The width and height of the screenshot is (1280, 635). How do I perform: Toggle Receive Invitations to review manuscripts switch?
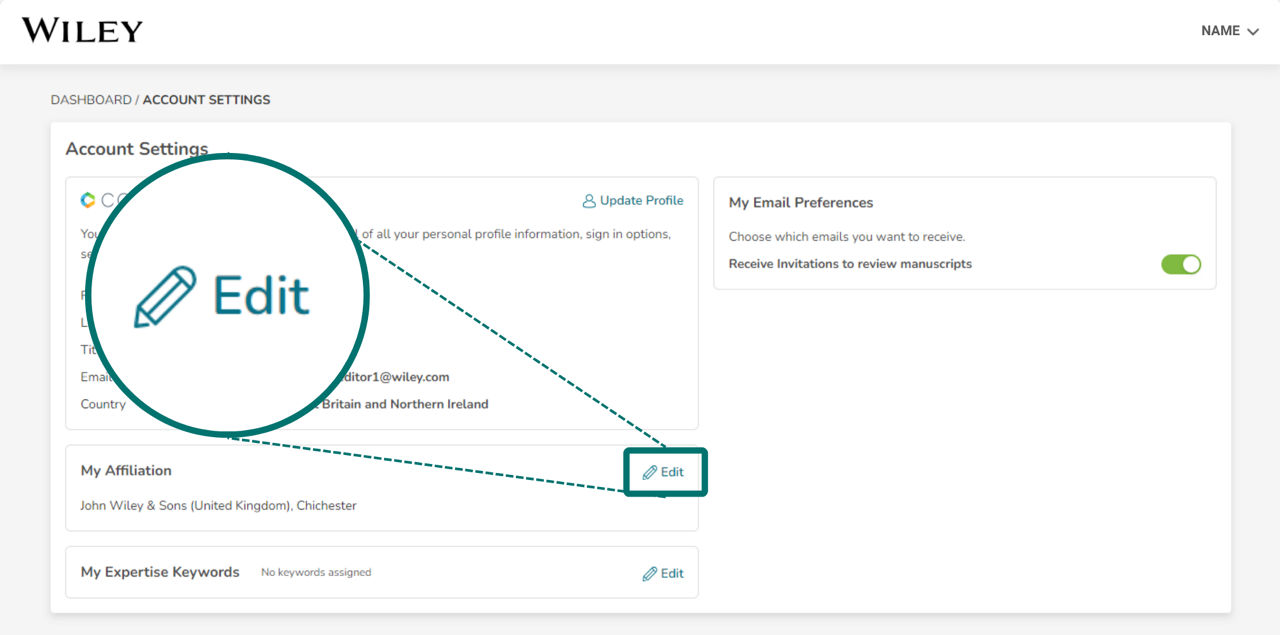coord(1181,264)
